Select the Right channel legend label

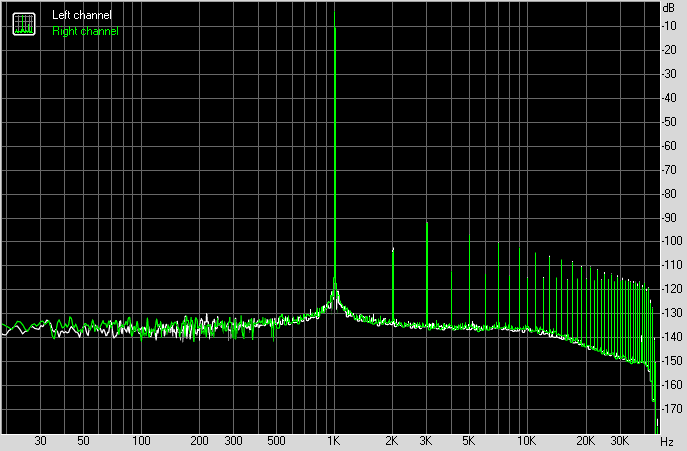click(x=85, y=31)
